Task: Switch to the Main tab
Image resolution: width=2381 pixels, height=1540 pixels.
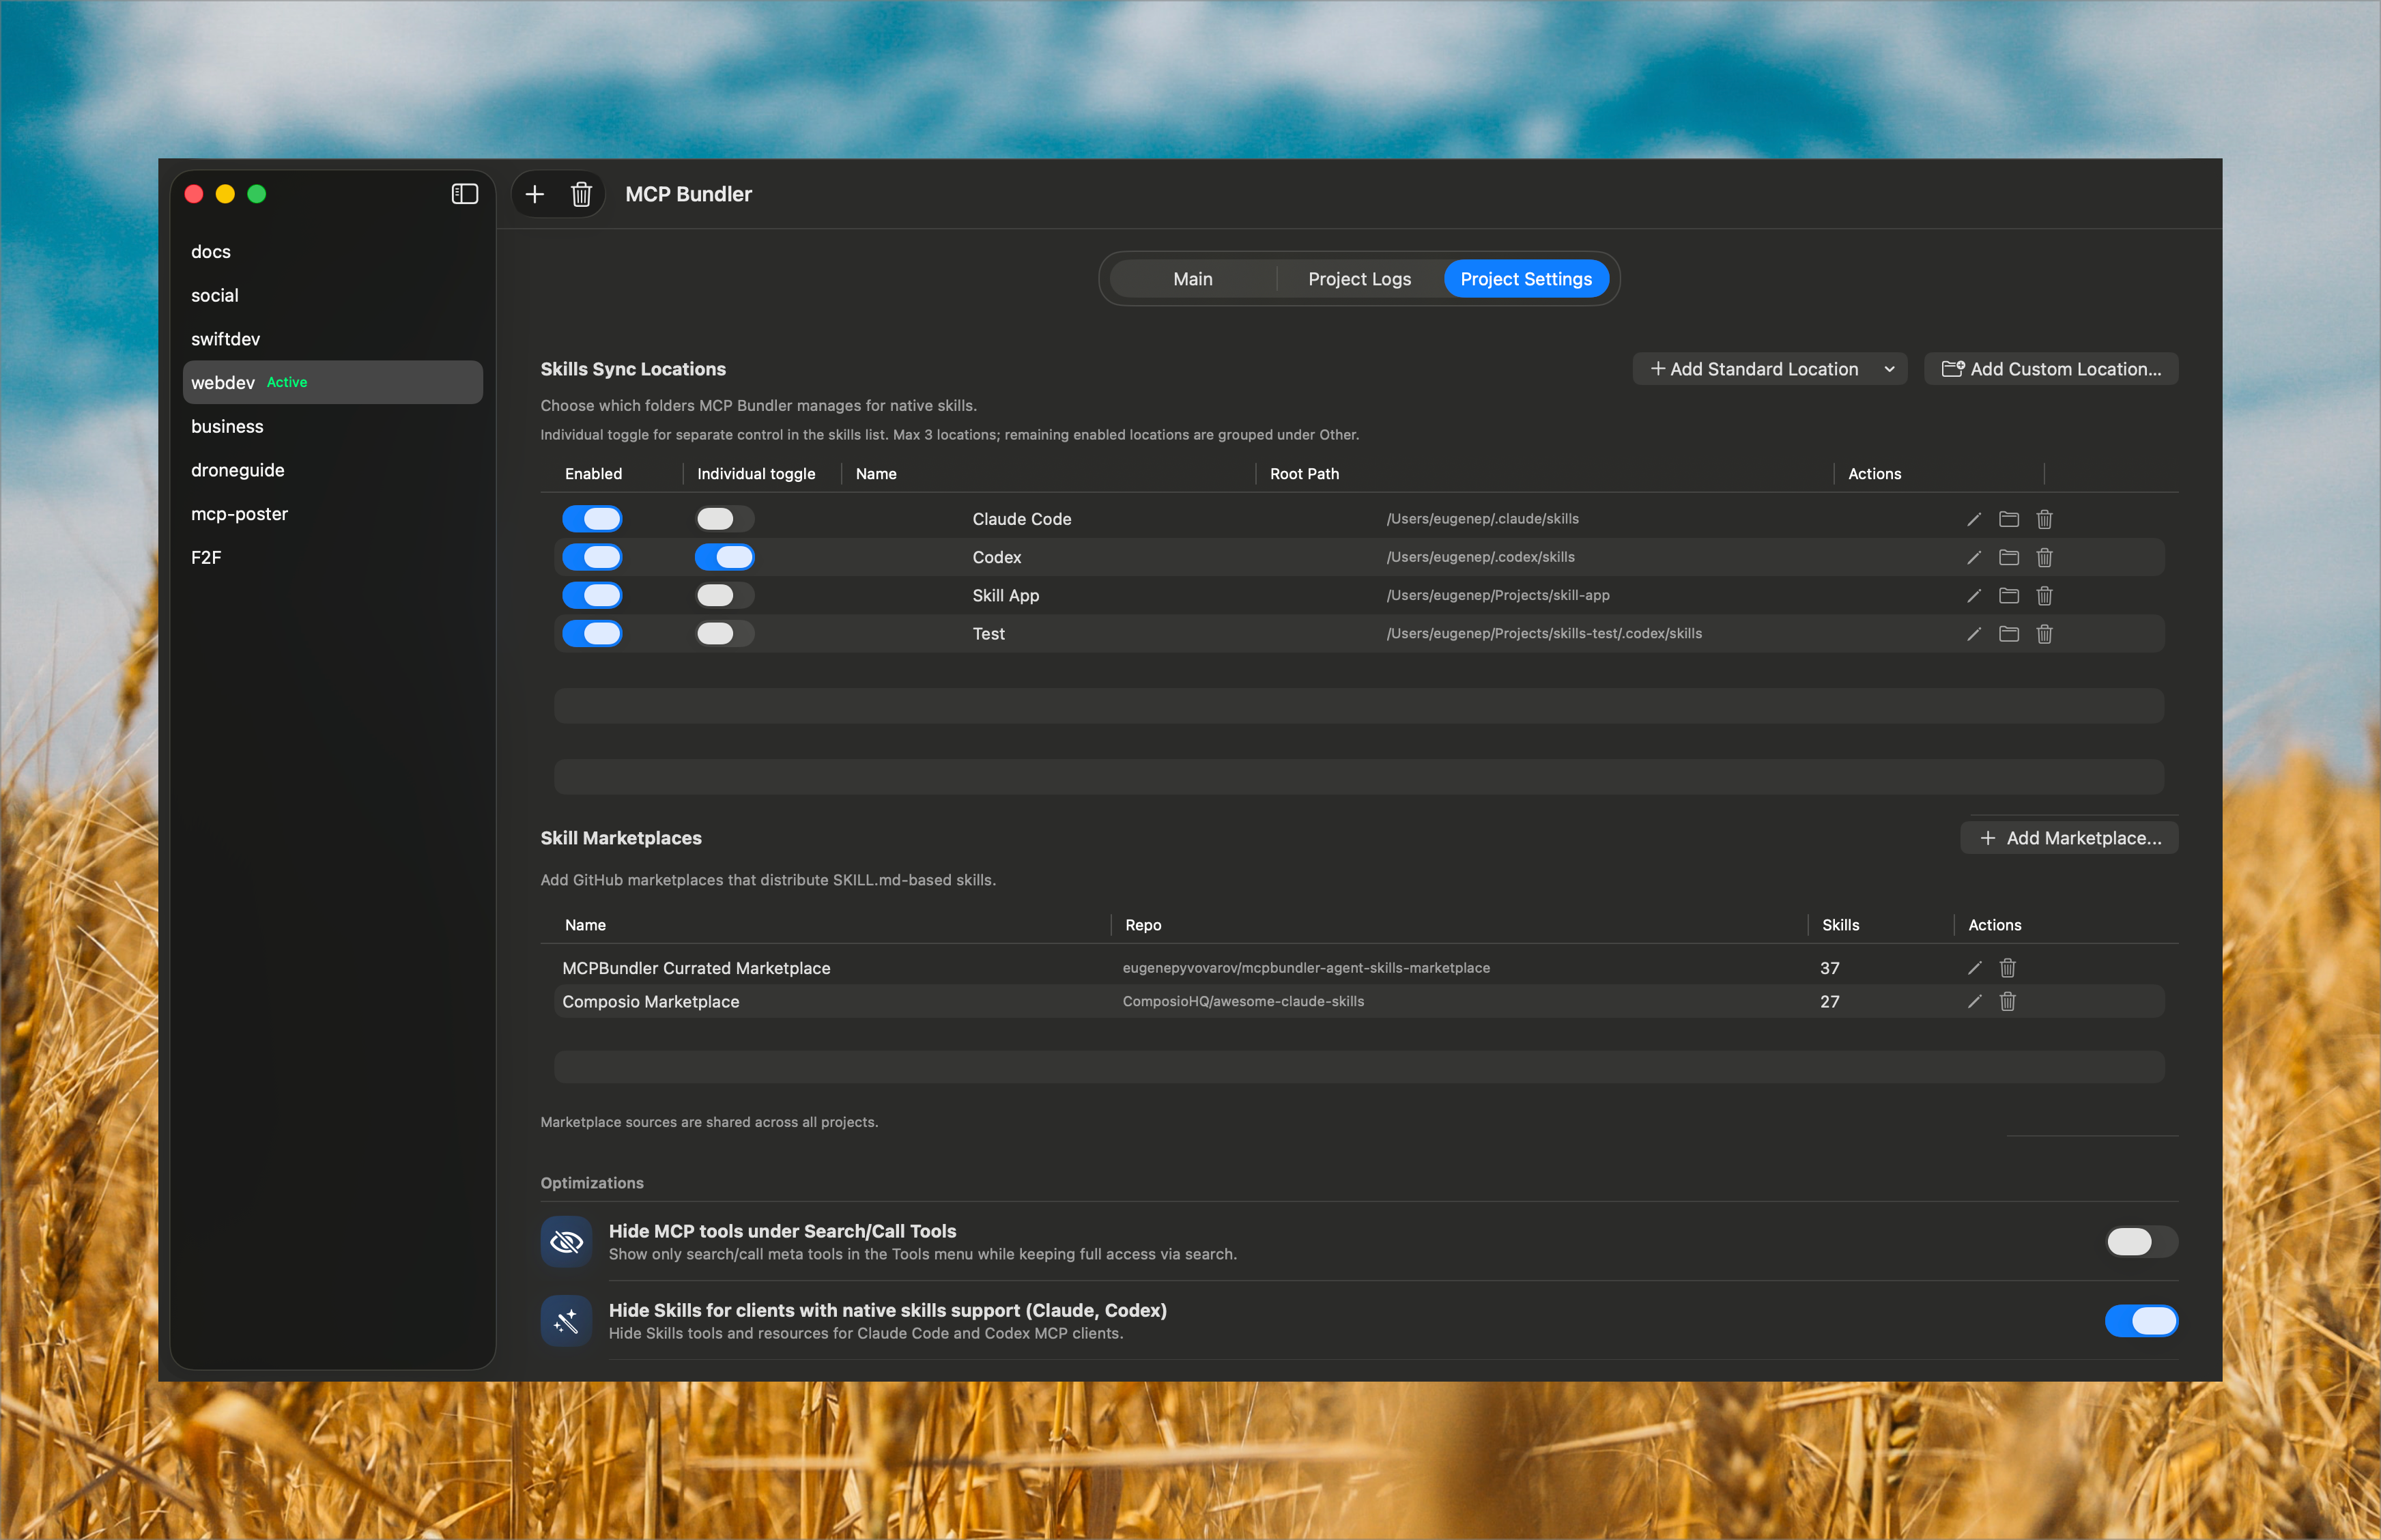Action: coord(1193,279)
